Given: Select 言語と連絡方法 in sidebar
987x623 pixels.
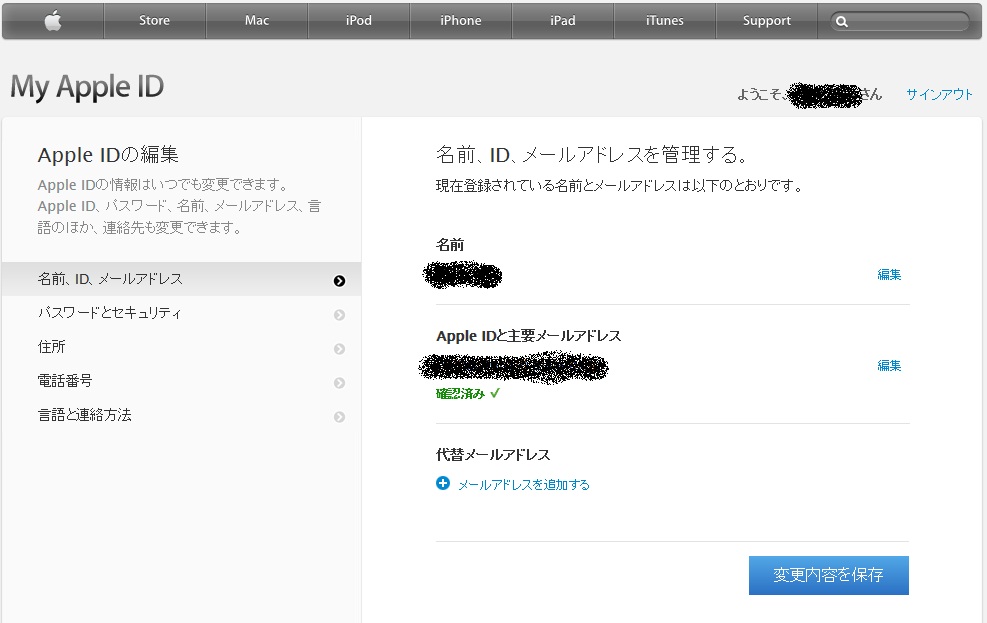Looking at the screenshot, I should point(181,415).
